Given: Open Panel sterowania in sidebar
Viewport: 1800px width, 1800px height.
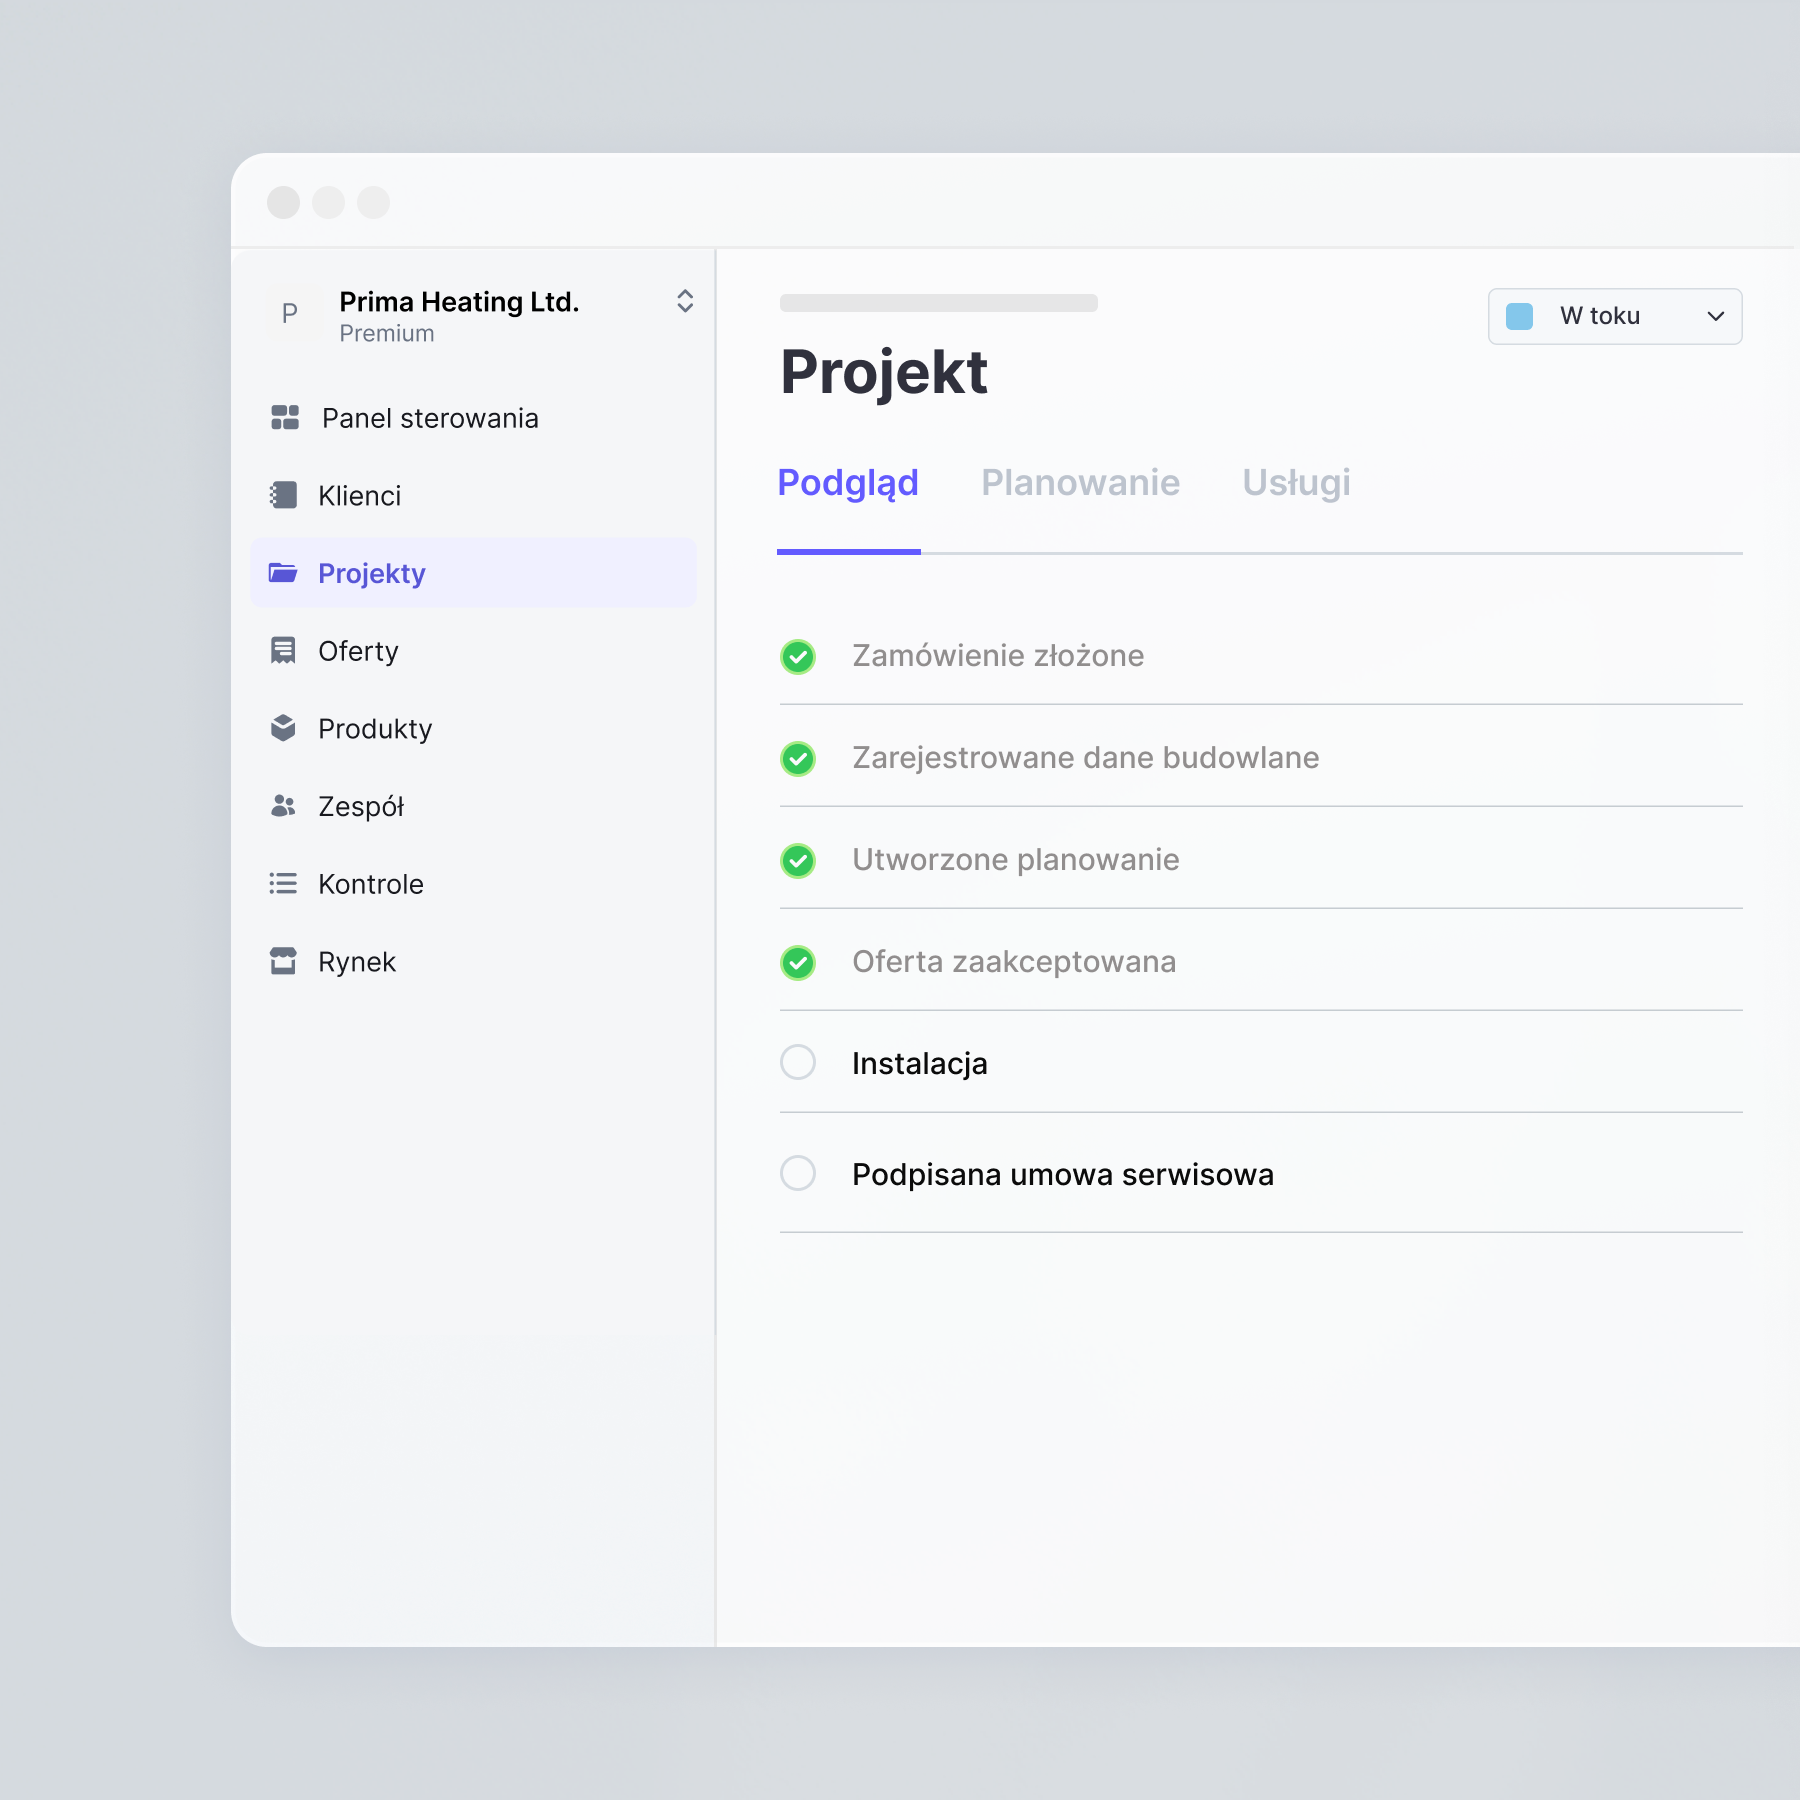Looking at the screenshot, I should tap(474, 418).
